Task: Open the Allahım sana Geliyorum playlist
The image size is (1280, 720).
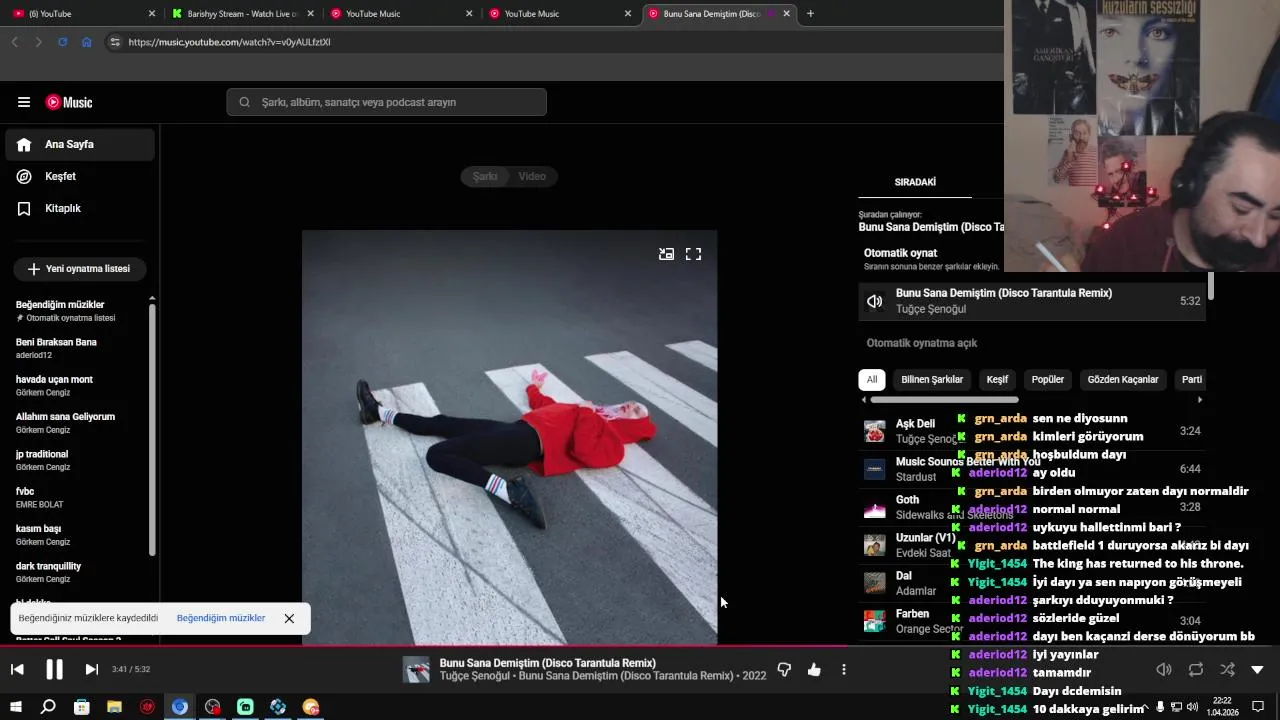Action: (80, 423)
